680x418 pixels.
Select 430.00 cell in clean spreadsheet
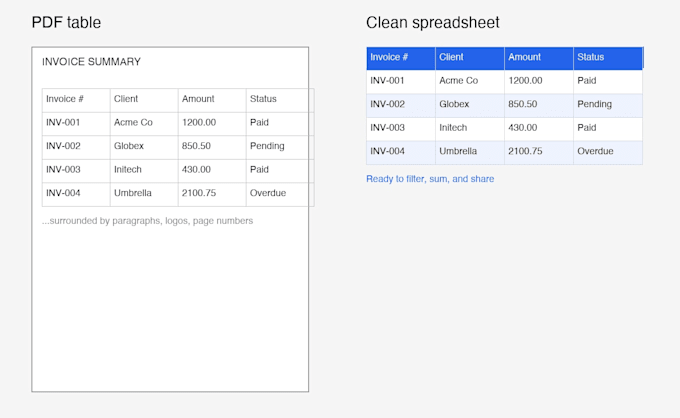point(539,129)
